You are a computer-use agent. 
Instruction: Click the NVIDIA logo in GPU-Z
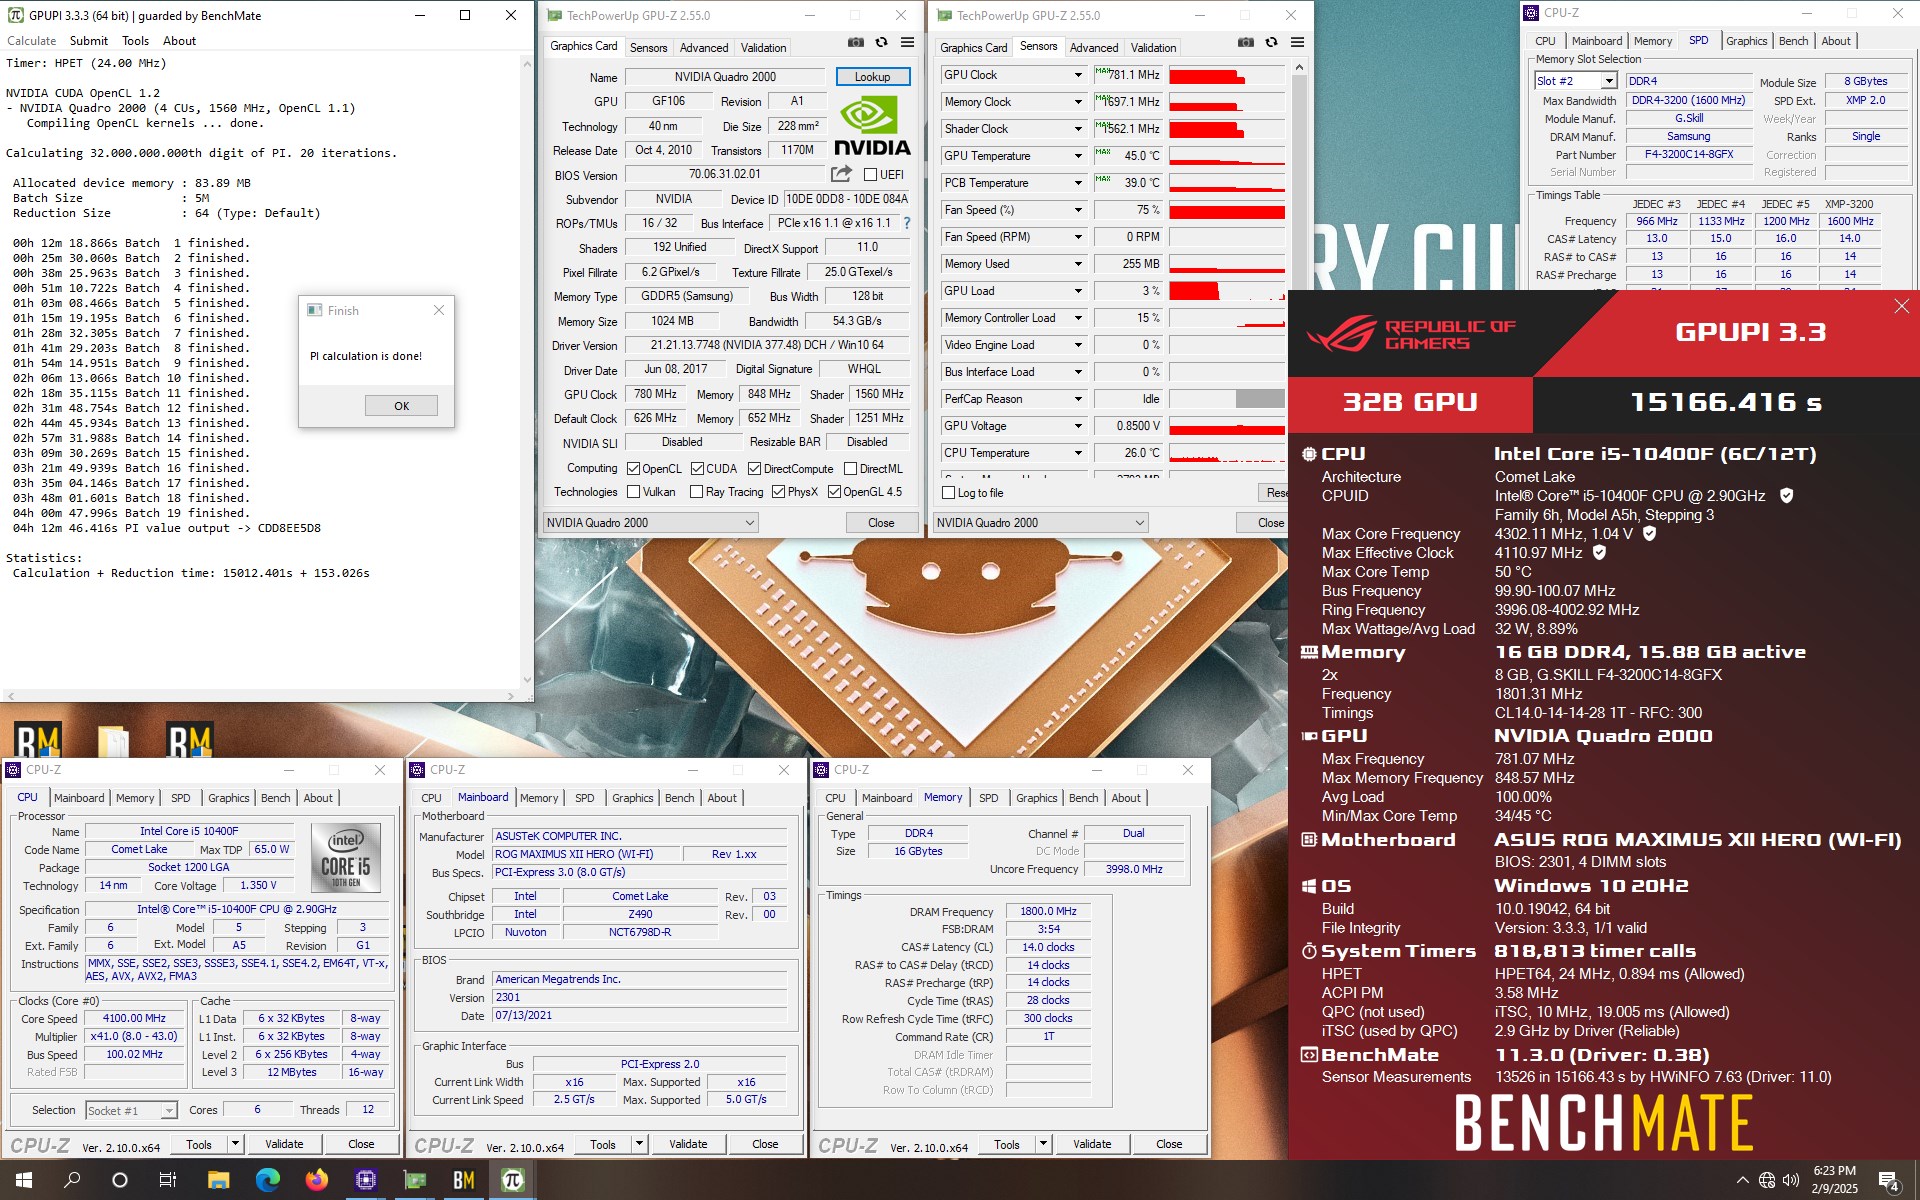(872, 125)
